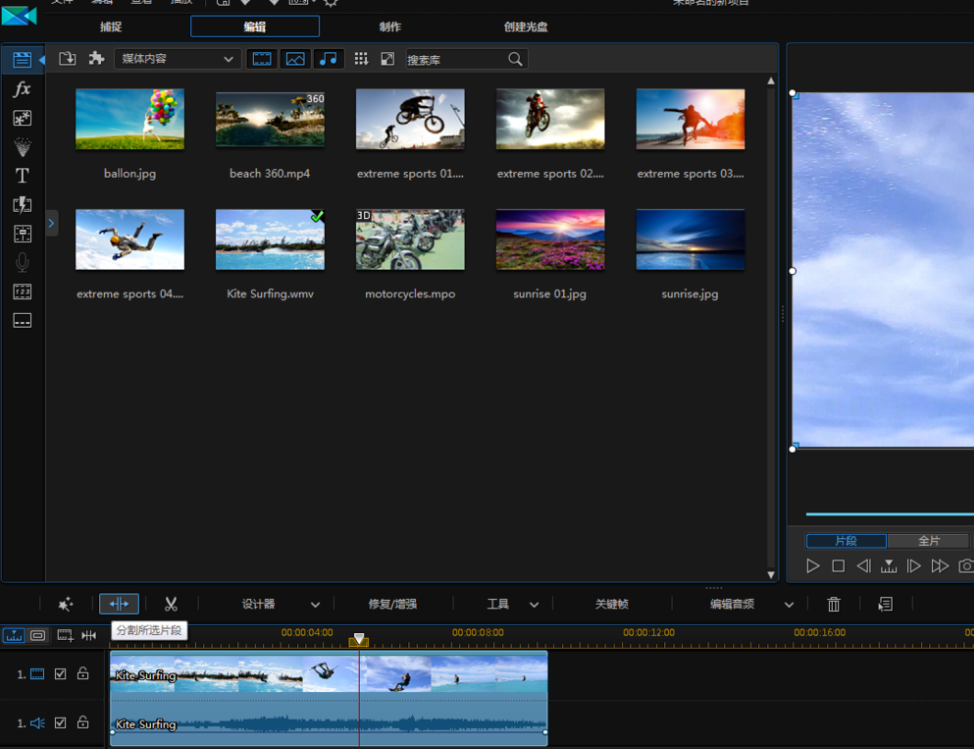Uncheck the audio track 1 enable checkbox

point(61,722)
